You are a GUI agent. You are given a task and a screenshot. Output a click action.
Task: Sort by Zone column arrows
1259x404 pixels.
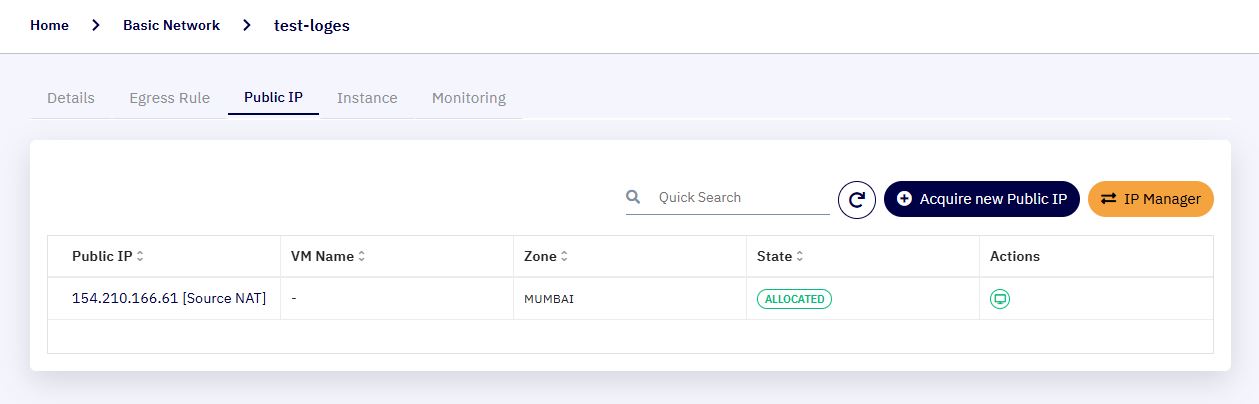pyautogui.click(x=565, y=257)
